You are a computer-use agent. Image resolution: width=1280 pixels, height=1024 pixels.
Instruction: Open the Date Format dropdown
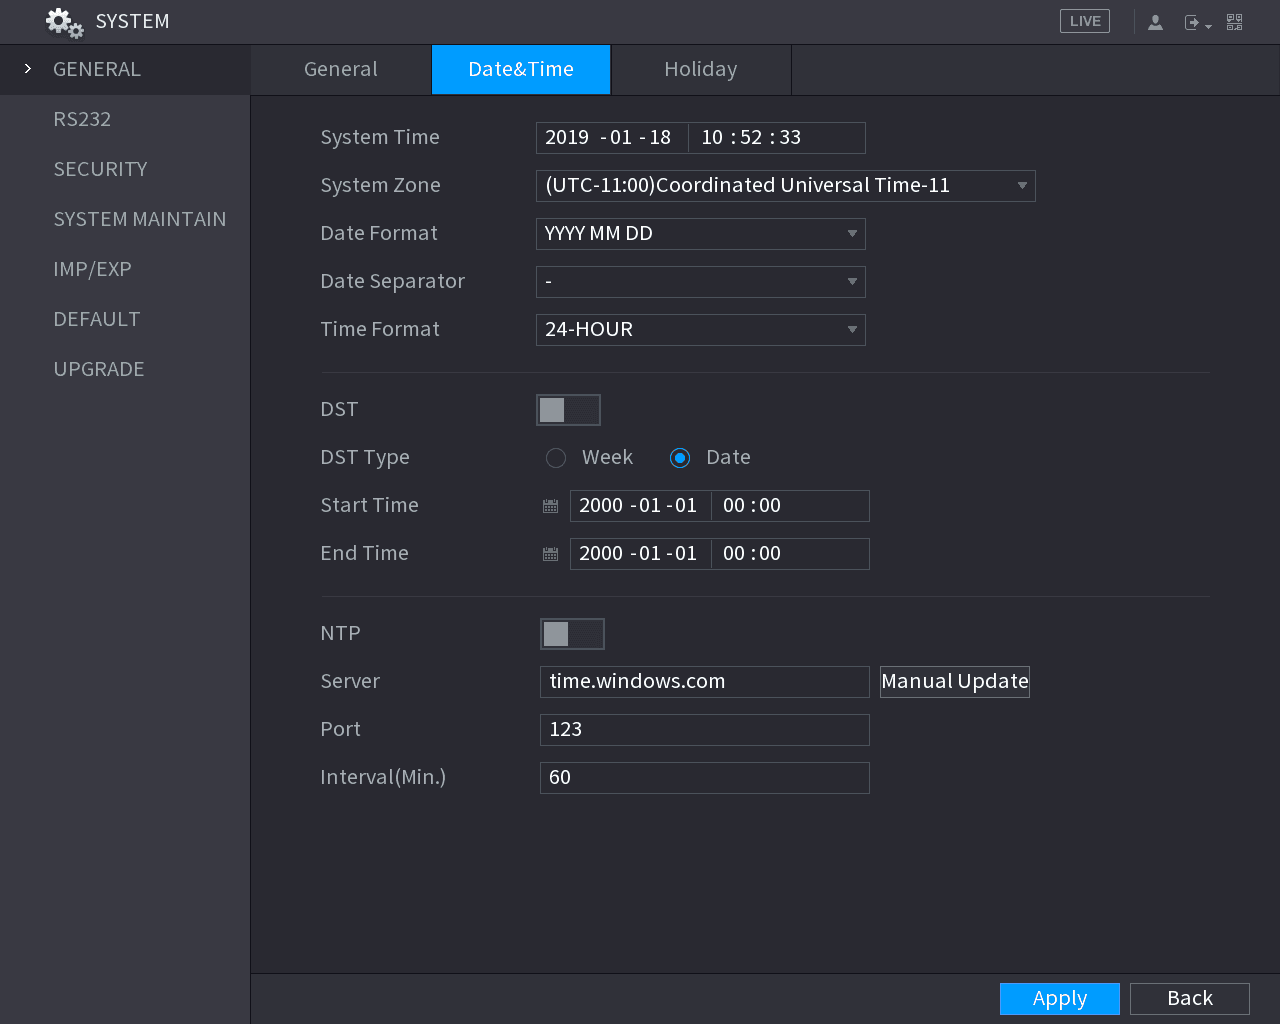point(701,234)
